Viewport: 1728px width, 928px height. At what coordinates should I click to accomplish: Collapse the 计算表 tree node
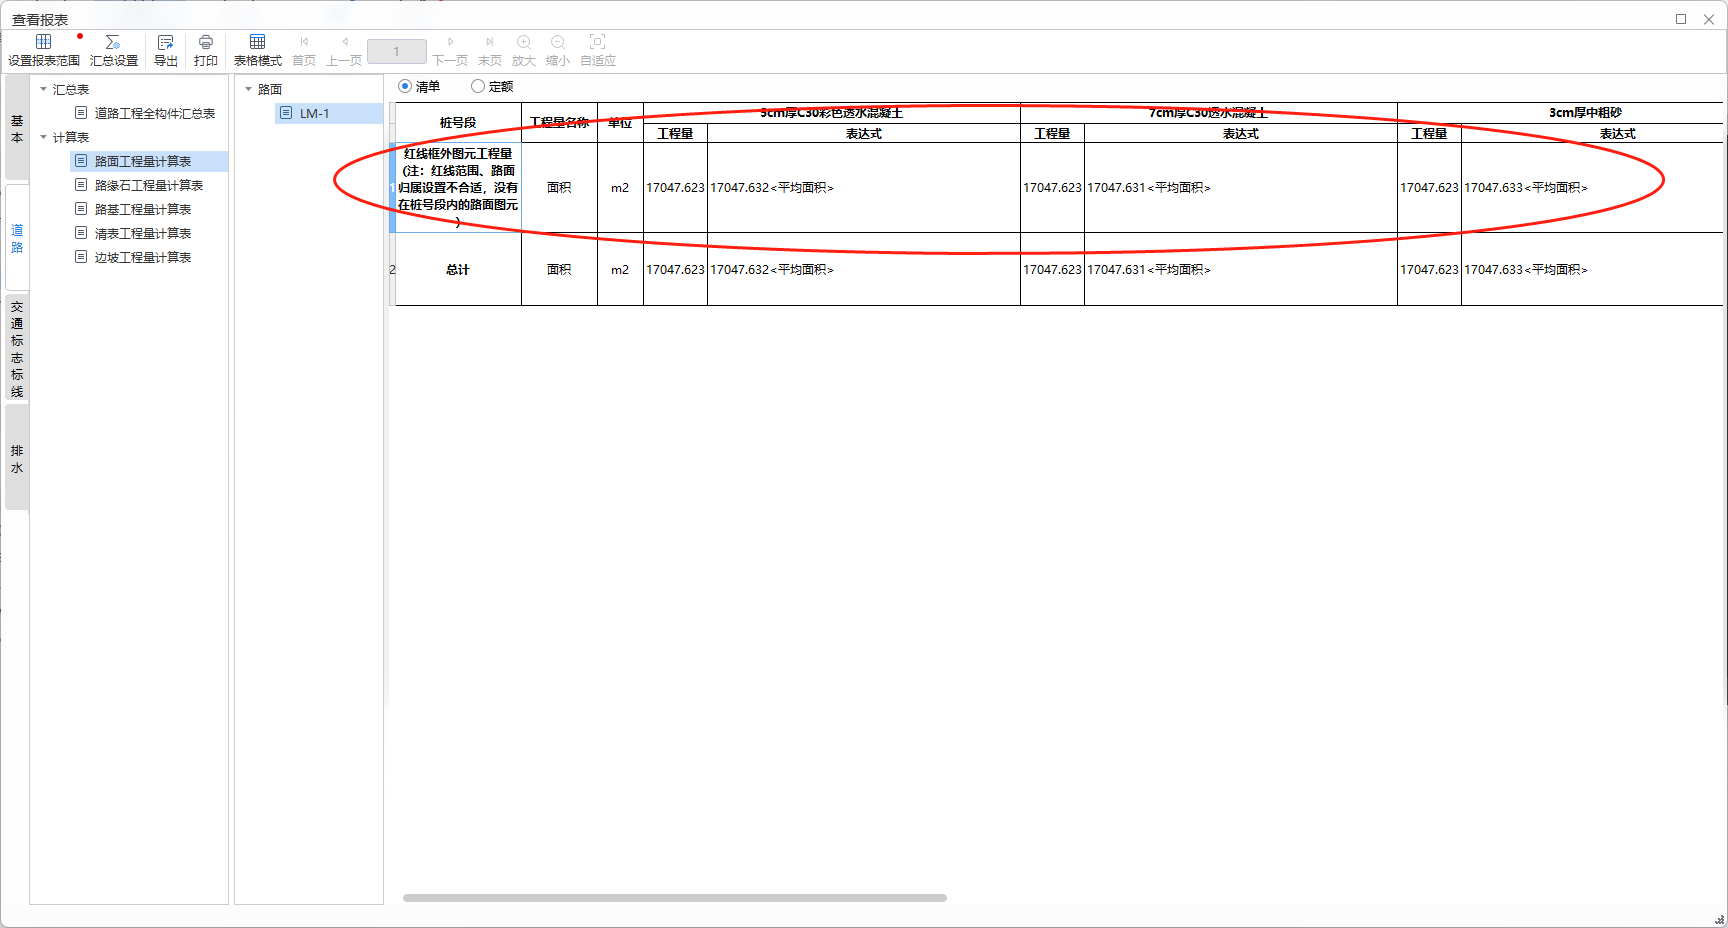(43, 137)
